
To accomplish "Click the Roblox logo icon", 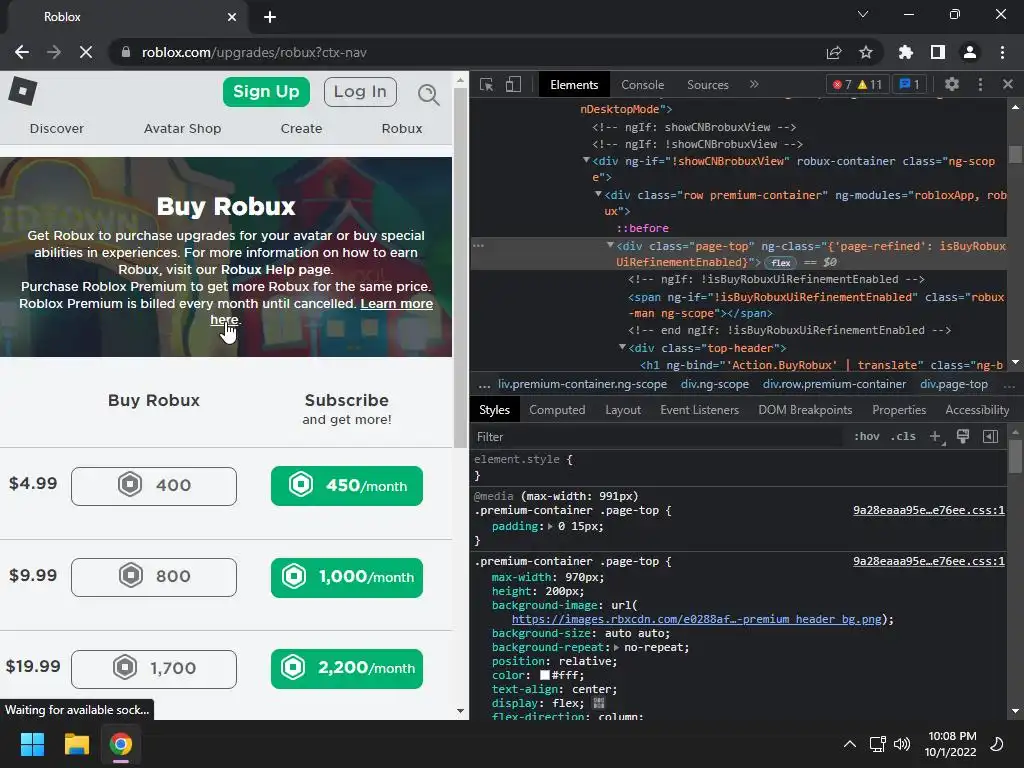I will (23, 91).
